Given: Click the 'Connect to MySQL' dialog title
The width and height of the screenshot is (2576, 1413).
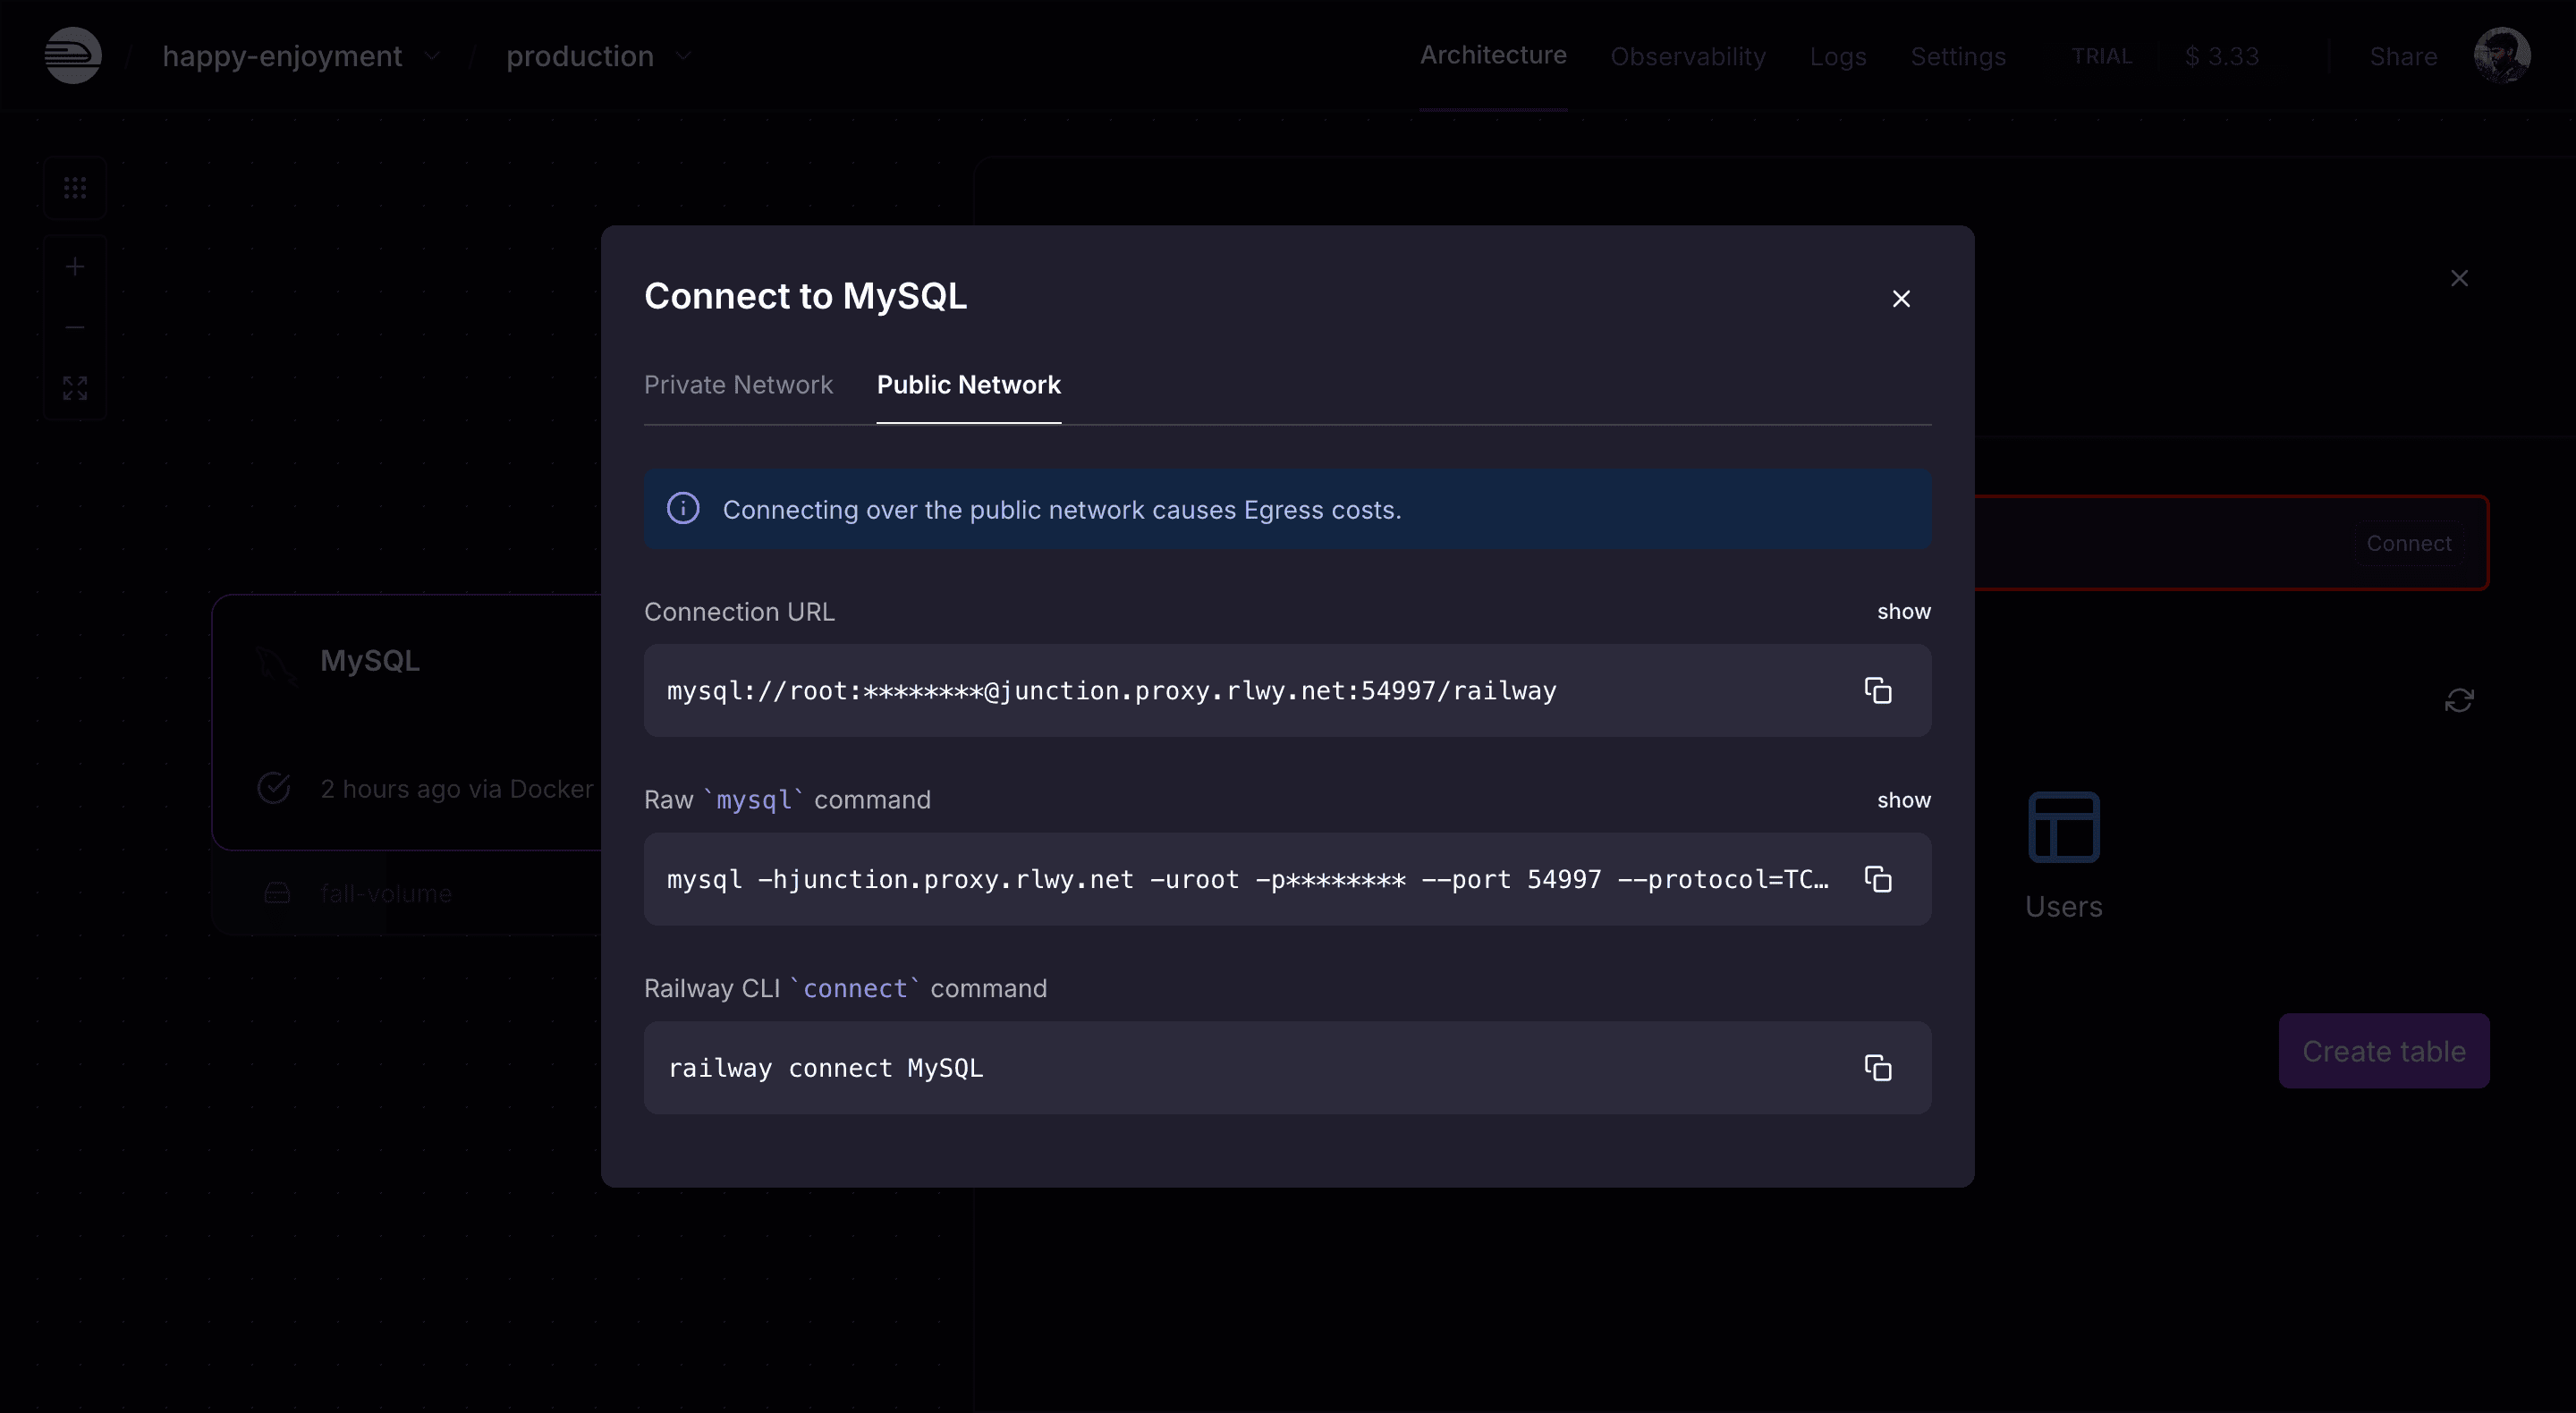Looking at the screenshot, I should [805, 296].
